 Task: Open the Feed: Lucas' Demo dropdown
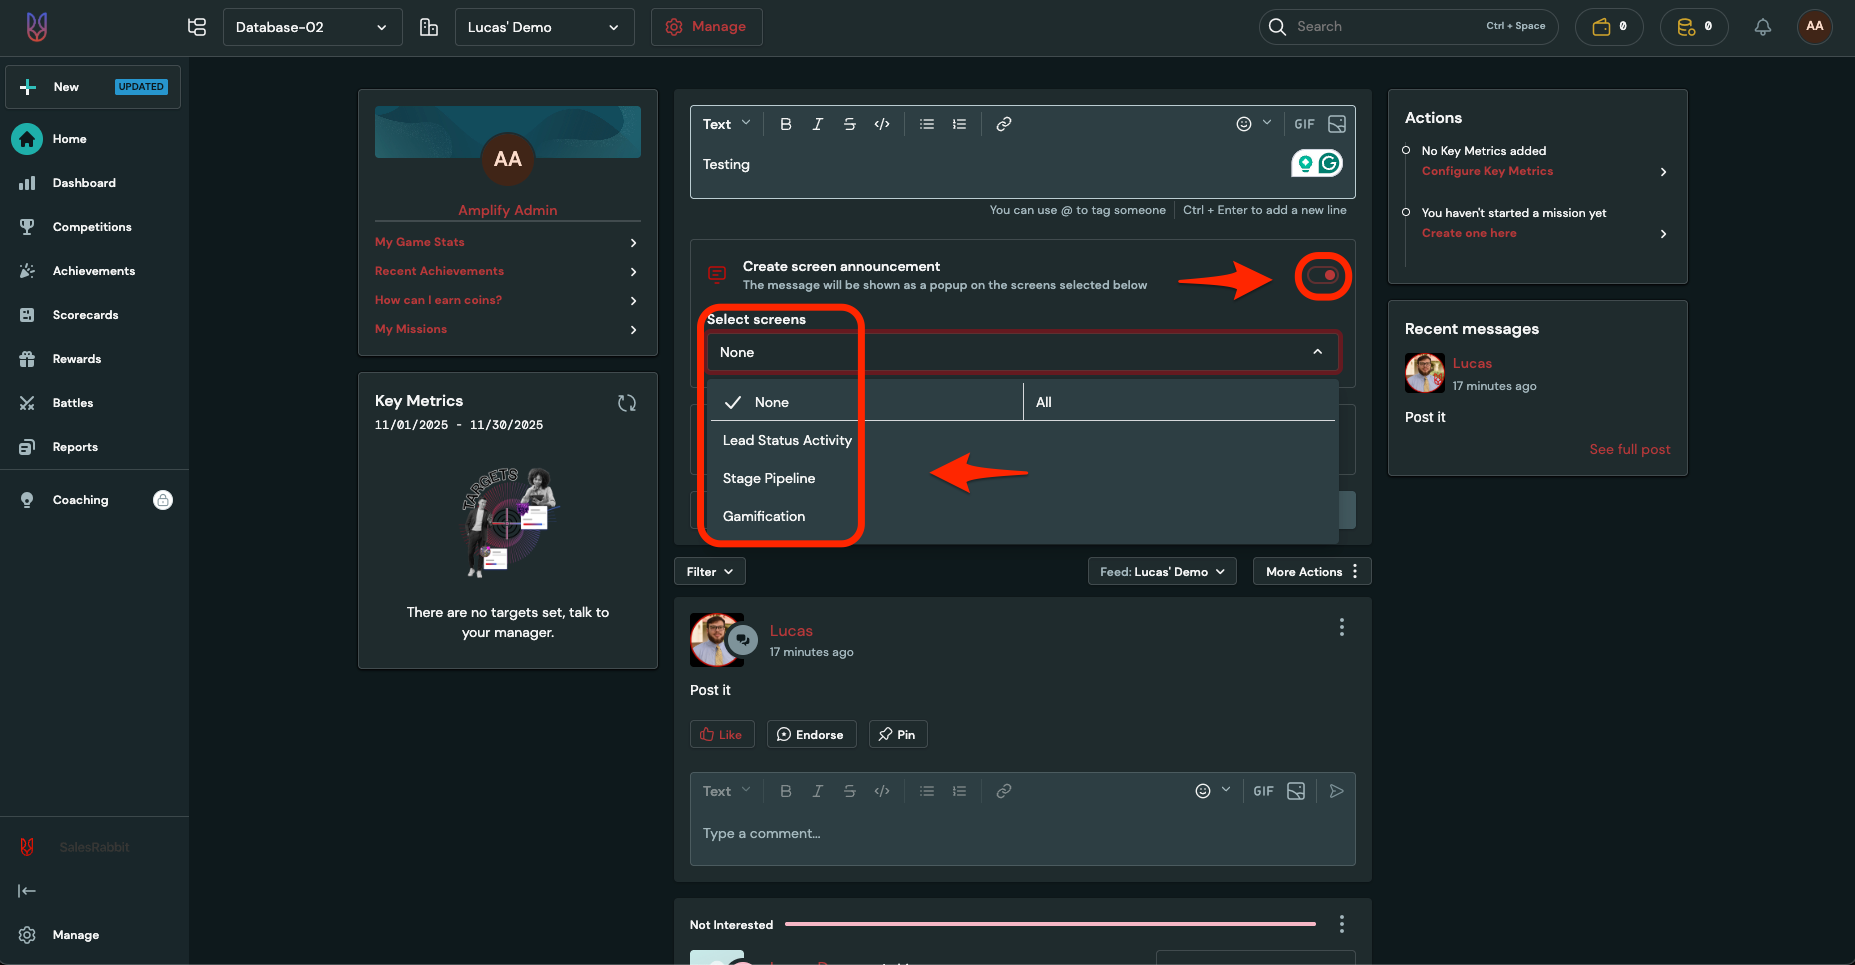[1161, 572]
